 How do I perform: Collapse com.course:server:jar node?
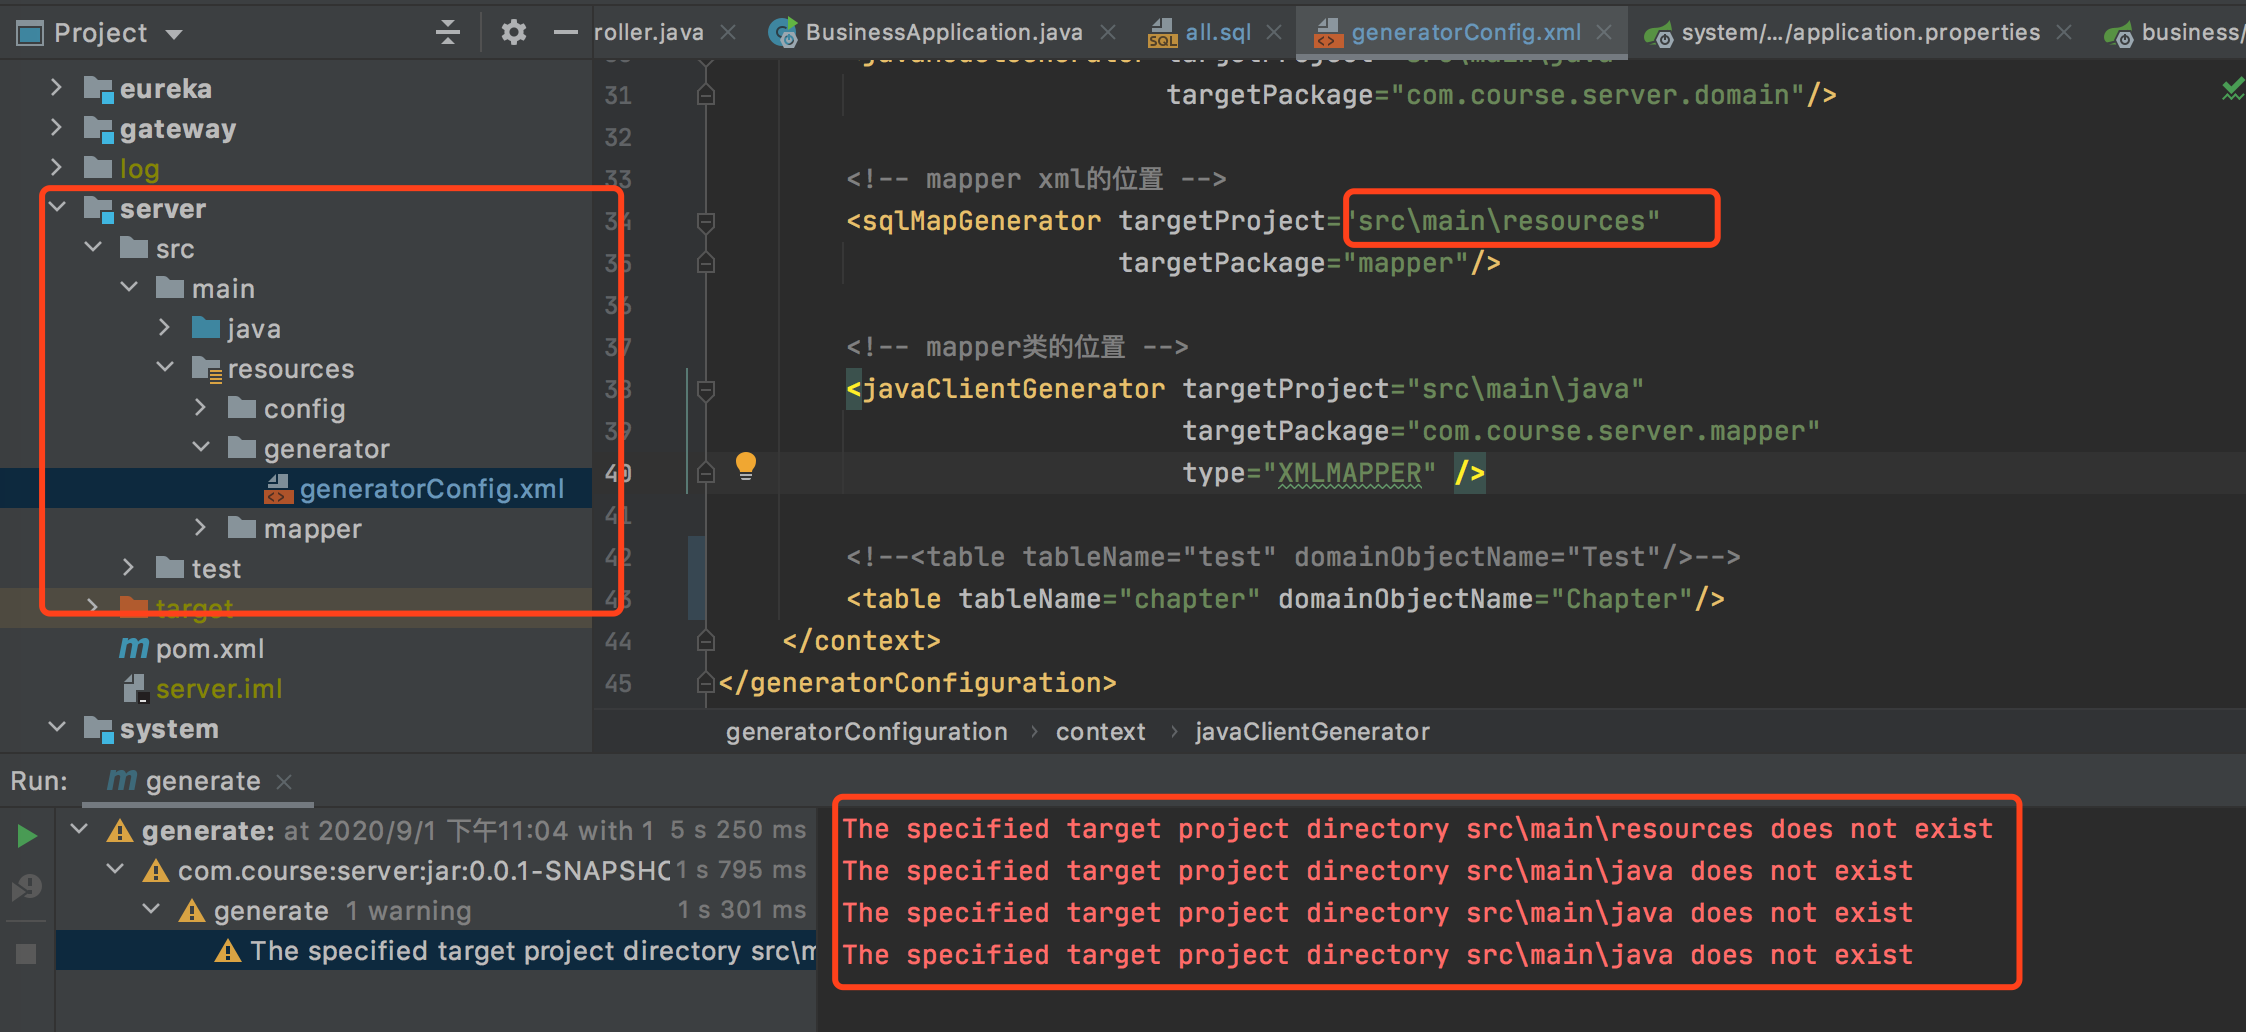[x=116, y=869]
